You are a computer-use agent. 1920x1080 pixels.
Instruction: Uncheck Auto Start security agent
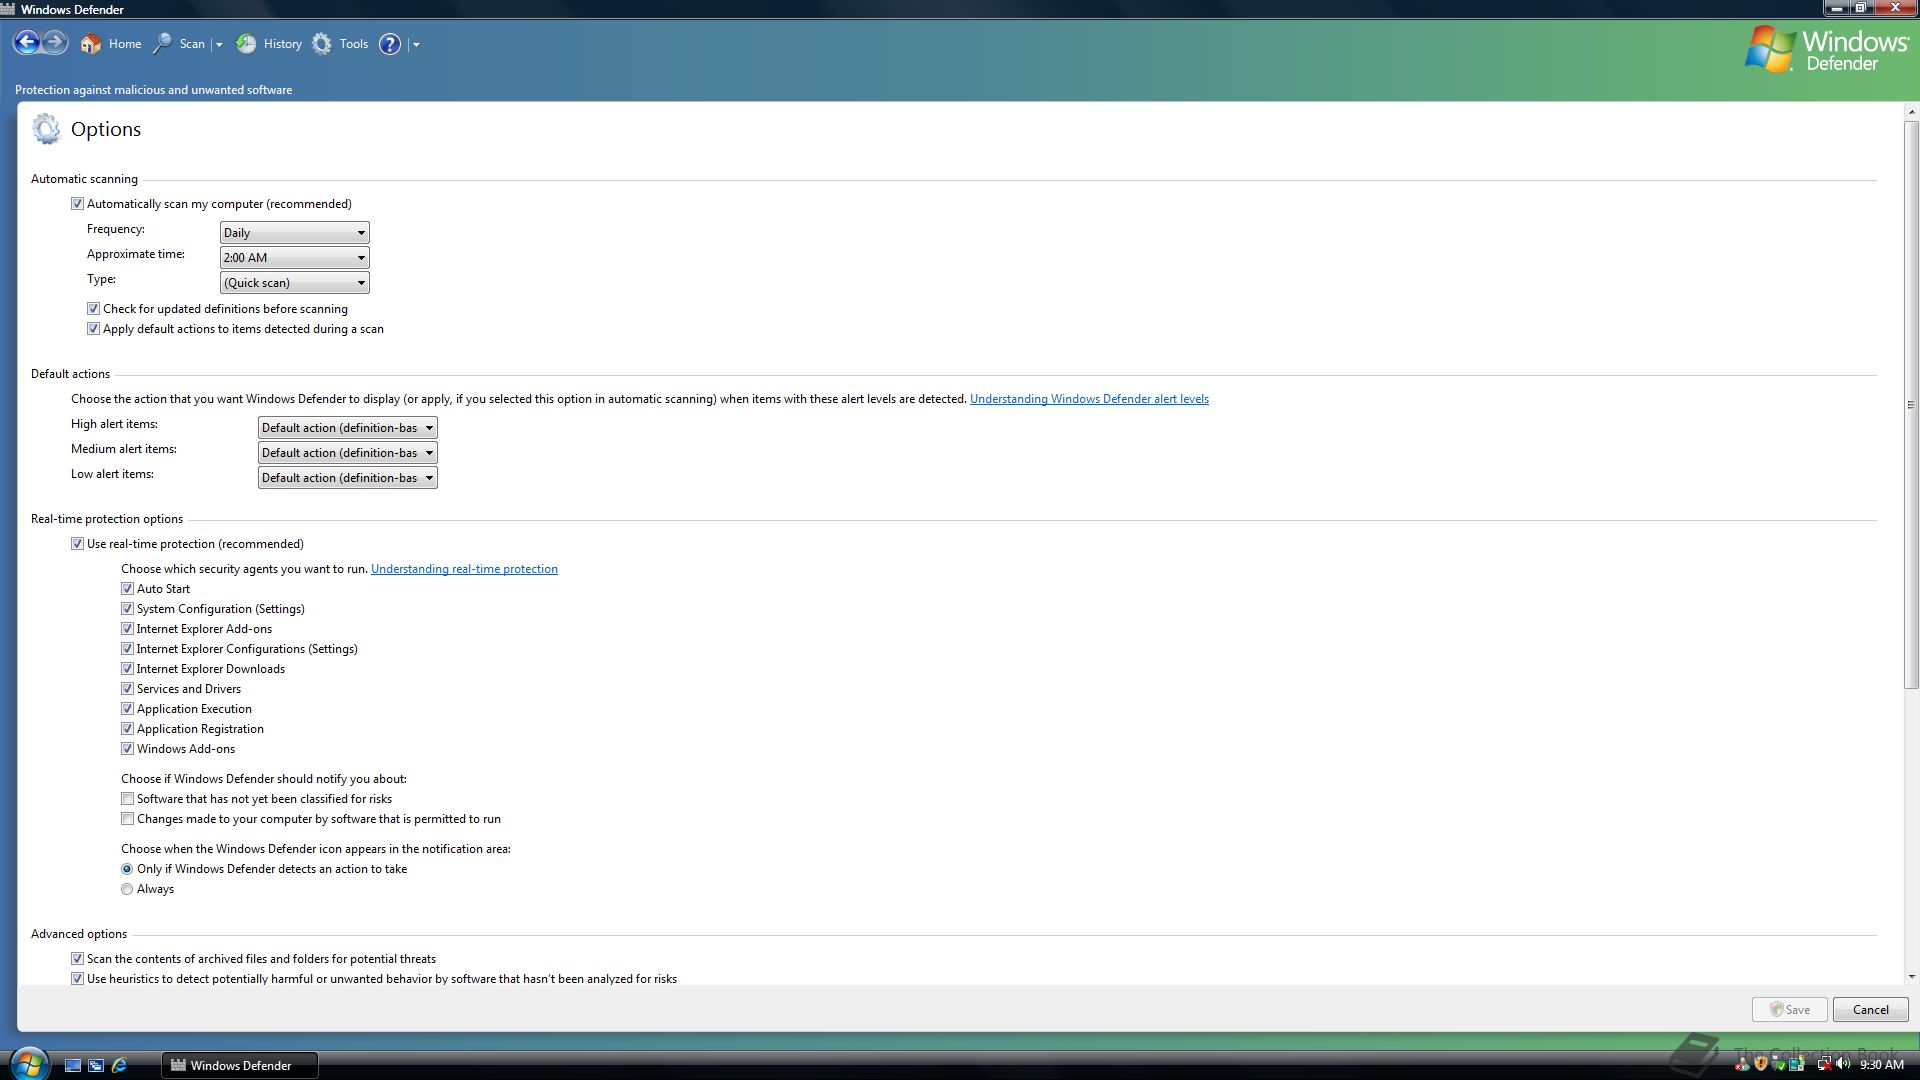[x=127, y=589]
